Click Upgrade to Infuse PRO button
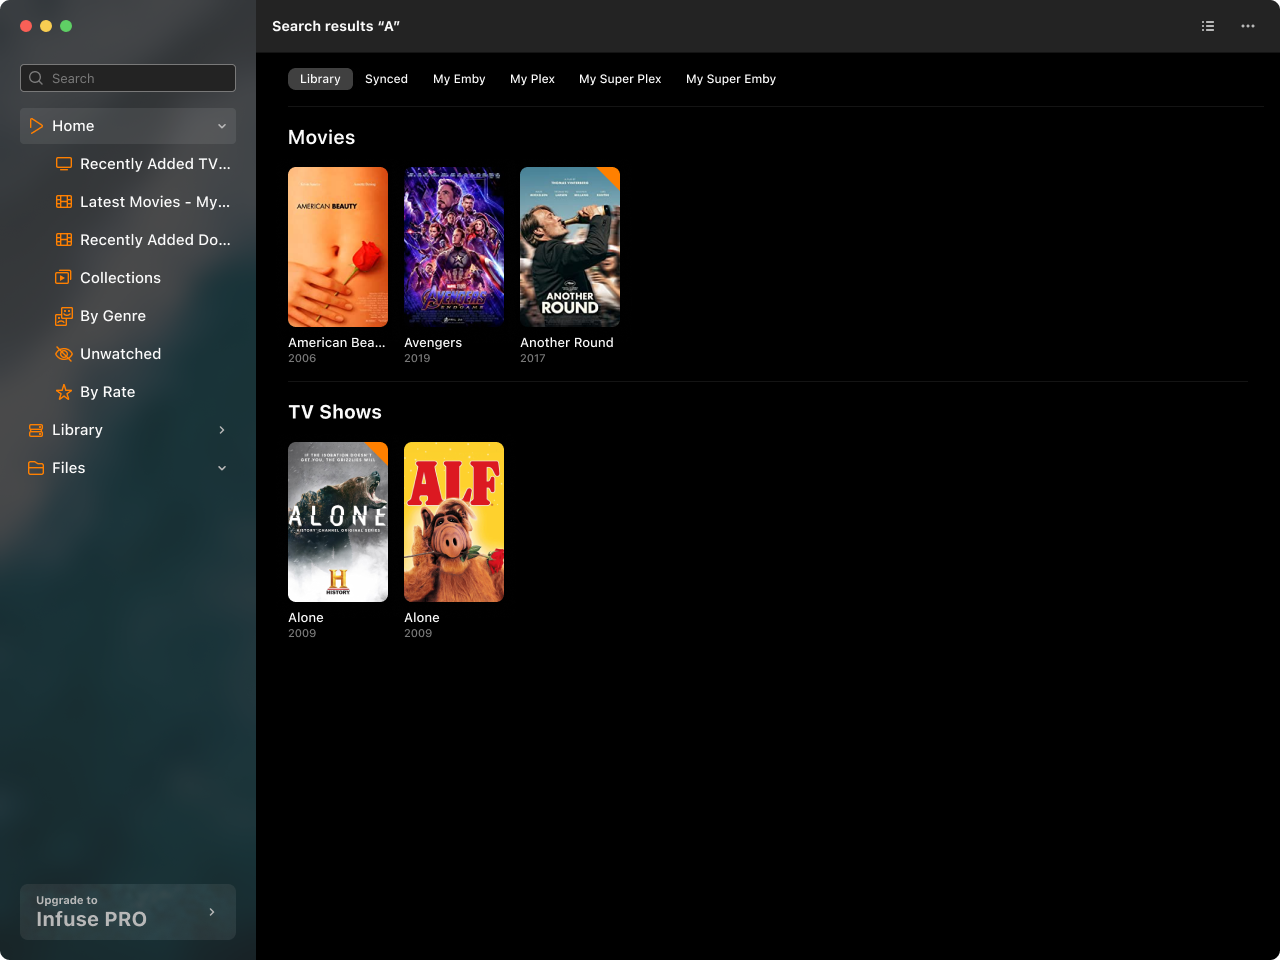The height and width of the screenshot is (960, 1280). coord(128,912)
